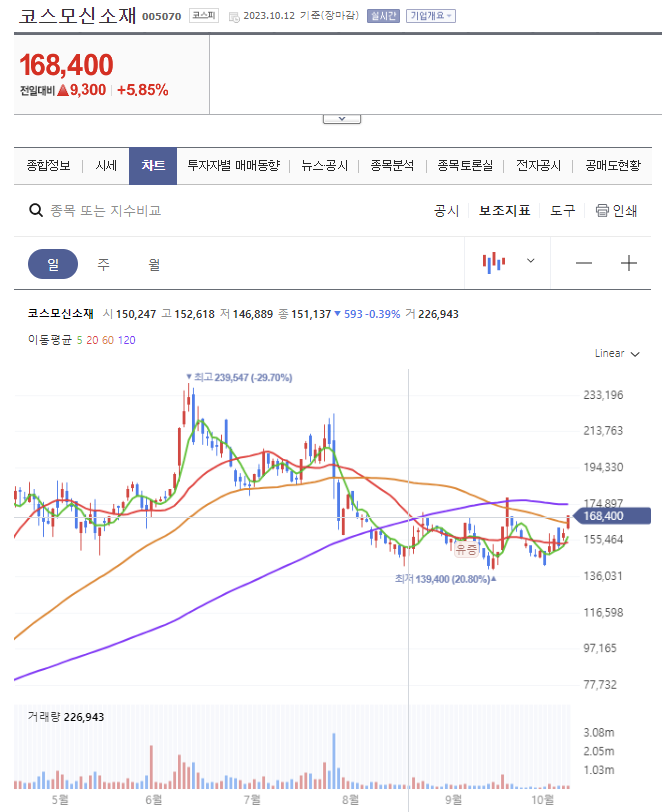
Task: Click the 보조지표 button
Action: pos(505,211)
